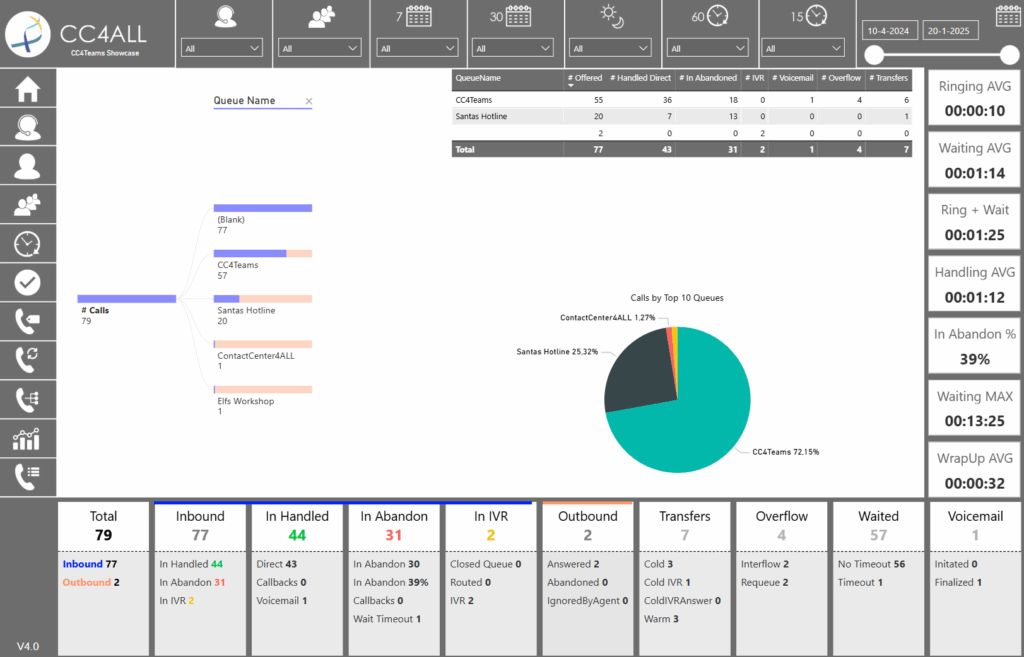Open the phone with refresh arrows page
1024x657 pixels.
pyautogui.click(x=28, y=360)
